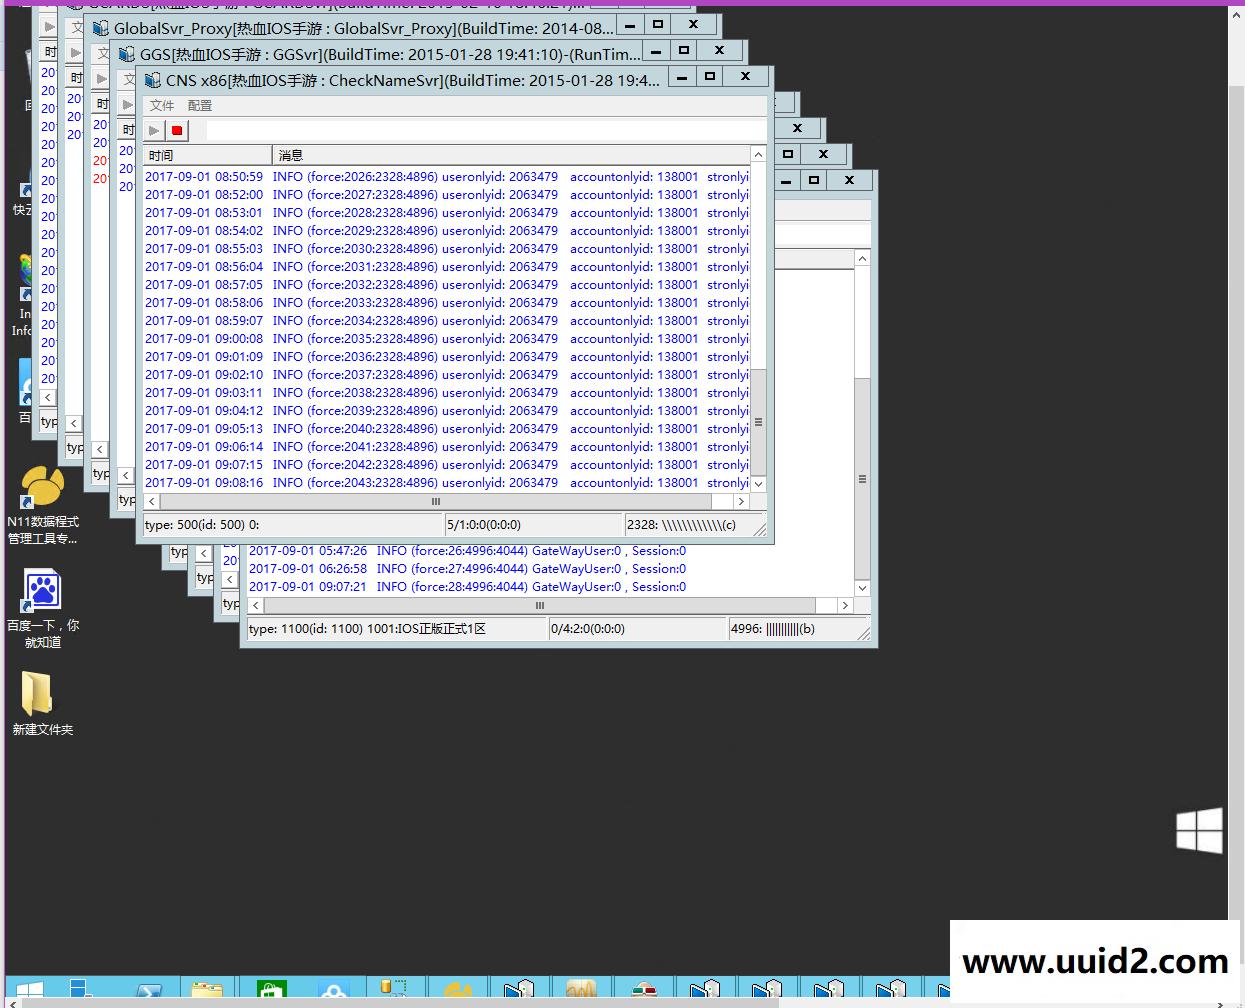Open the 配置 menu in CNS window
The height and width of the screenshot is (1008, 1245).
[200, 105]
